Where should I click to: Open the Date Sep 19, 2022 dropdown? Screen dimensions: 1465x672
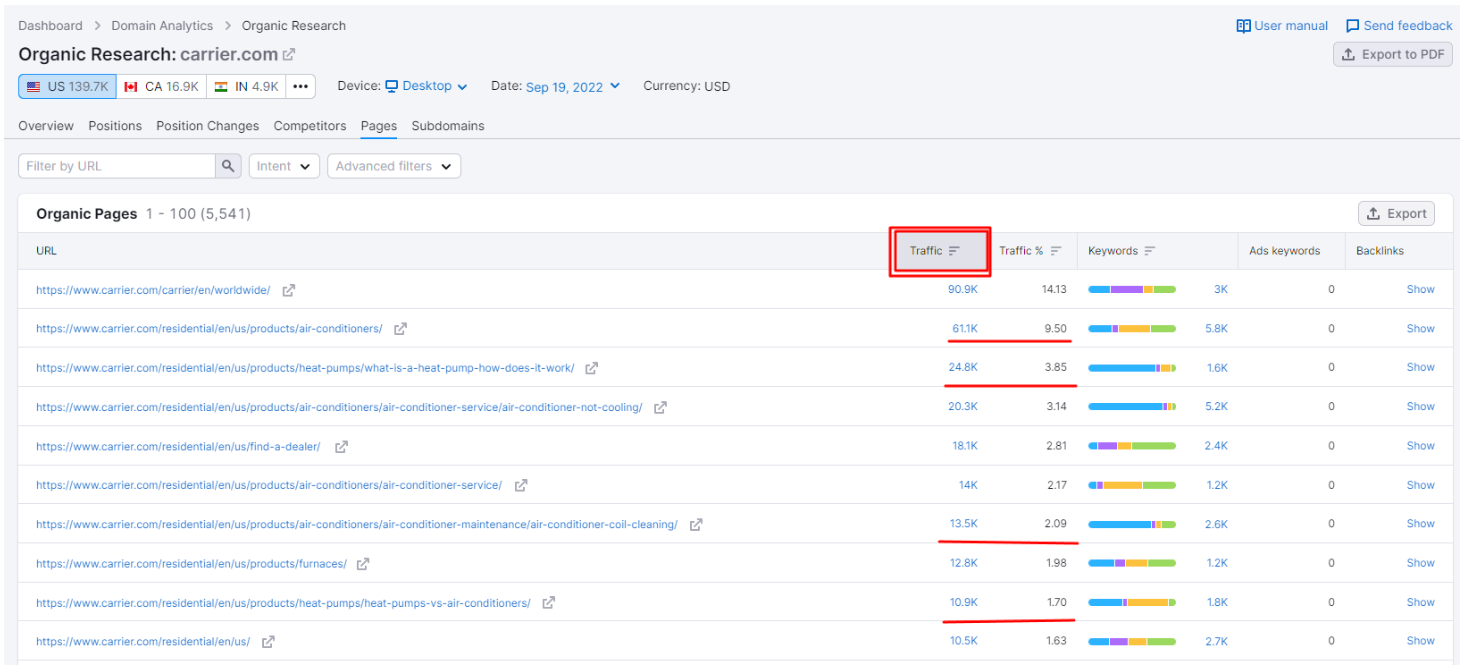coord(573,87)
